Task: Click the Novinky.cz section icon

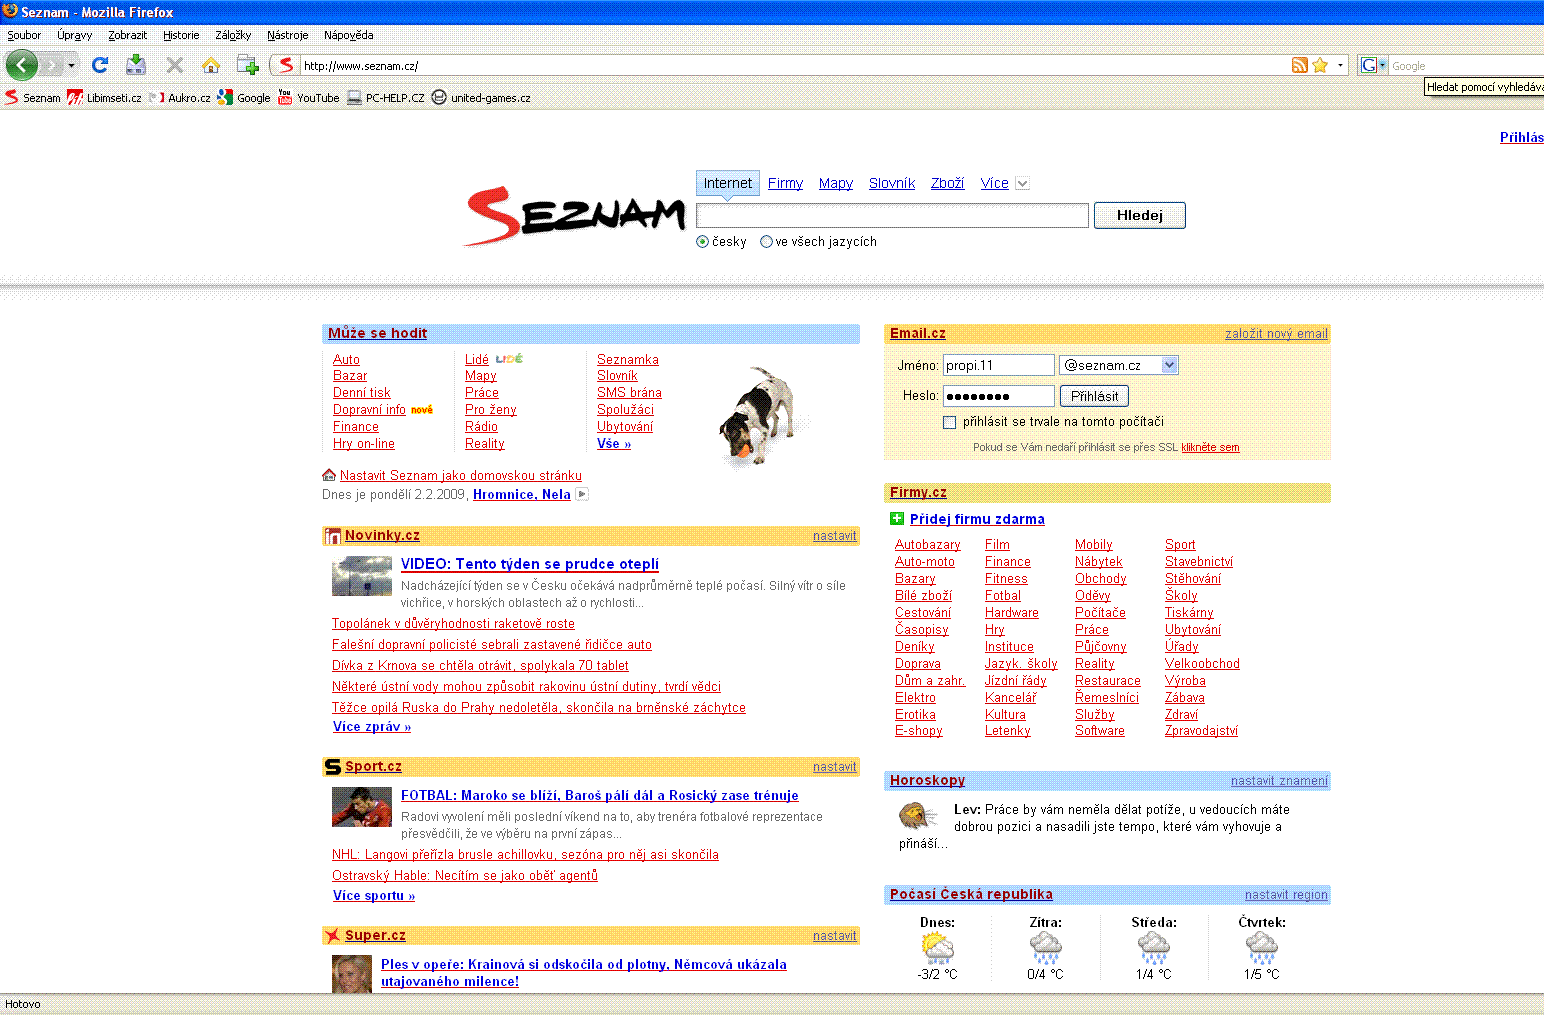Action: click(x=333, y=536)
